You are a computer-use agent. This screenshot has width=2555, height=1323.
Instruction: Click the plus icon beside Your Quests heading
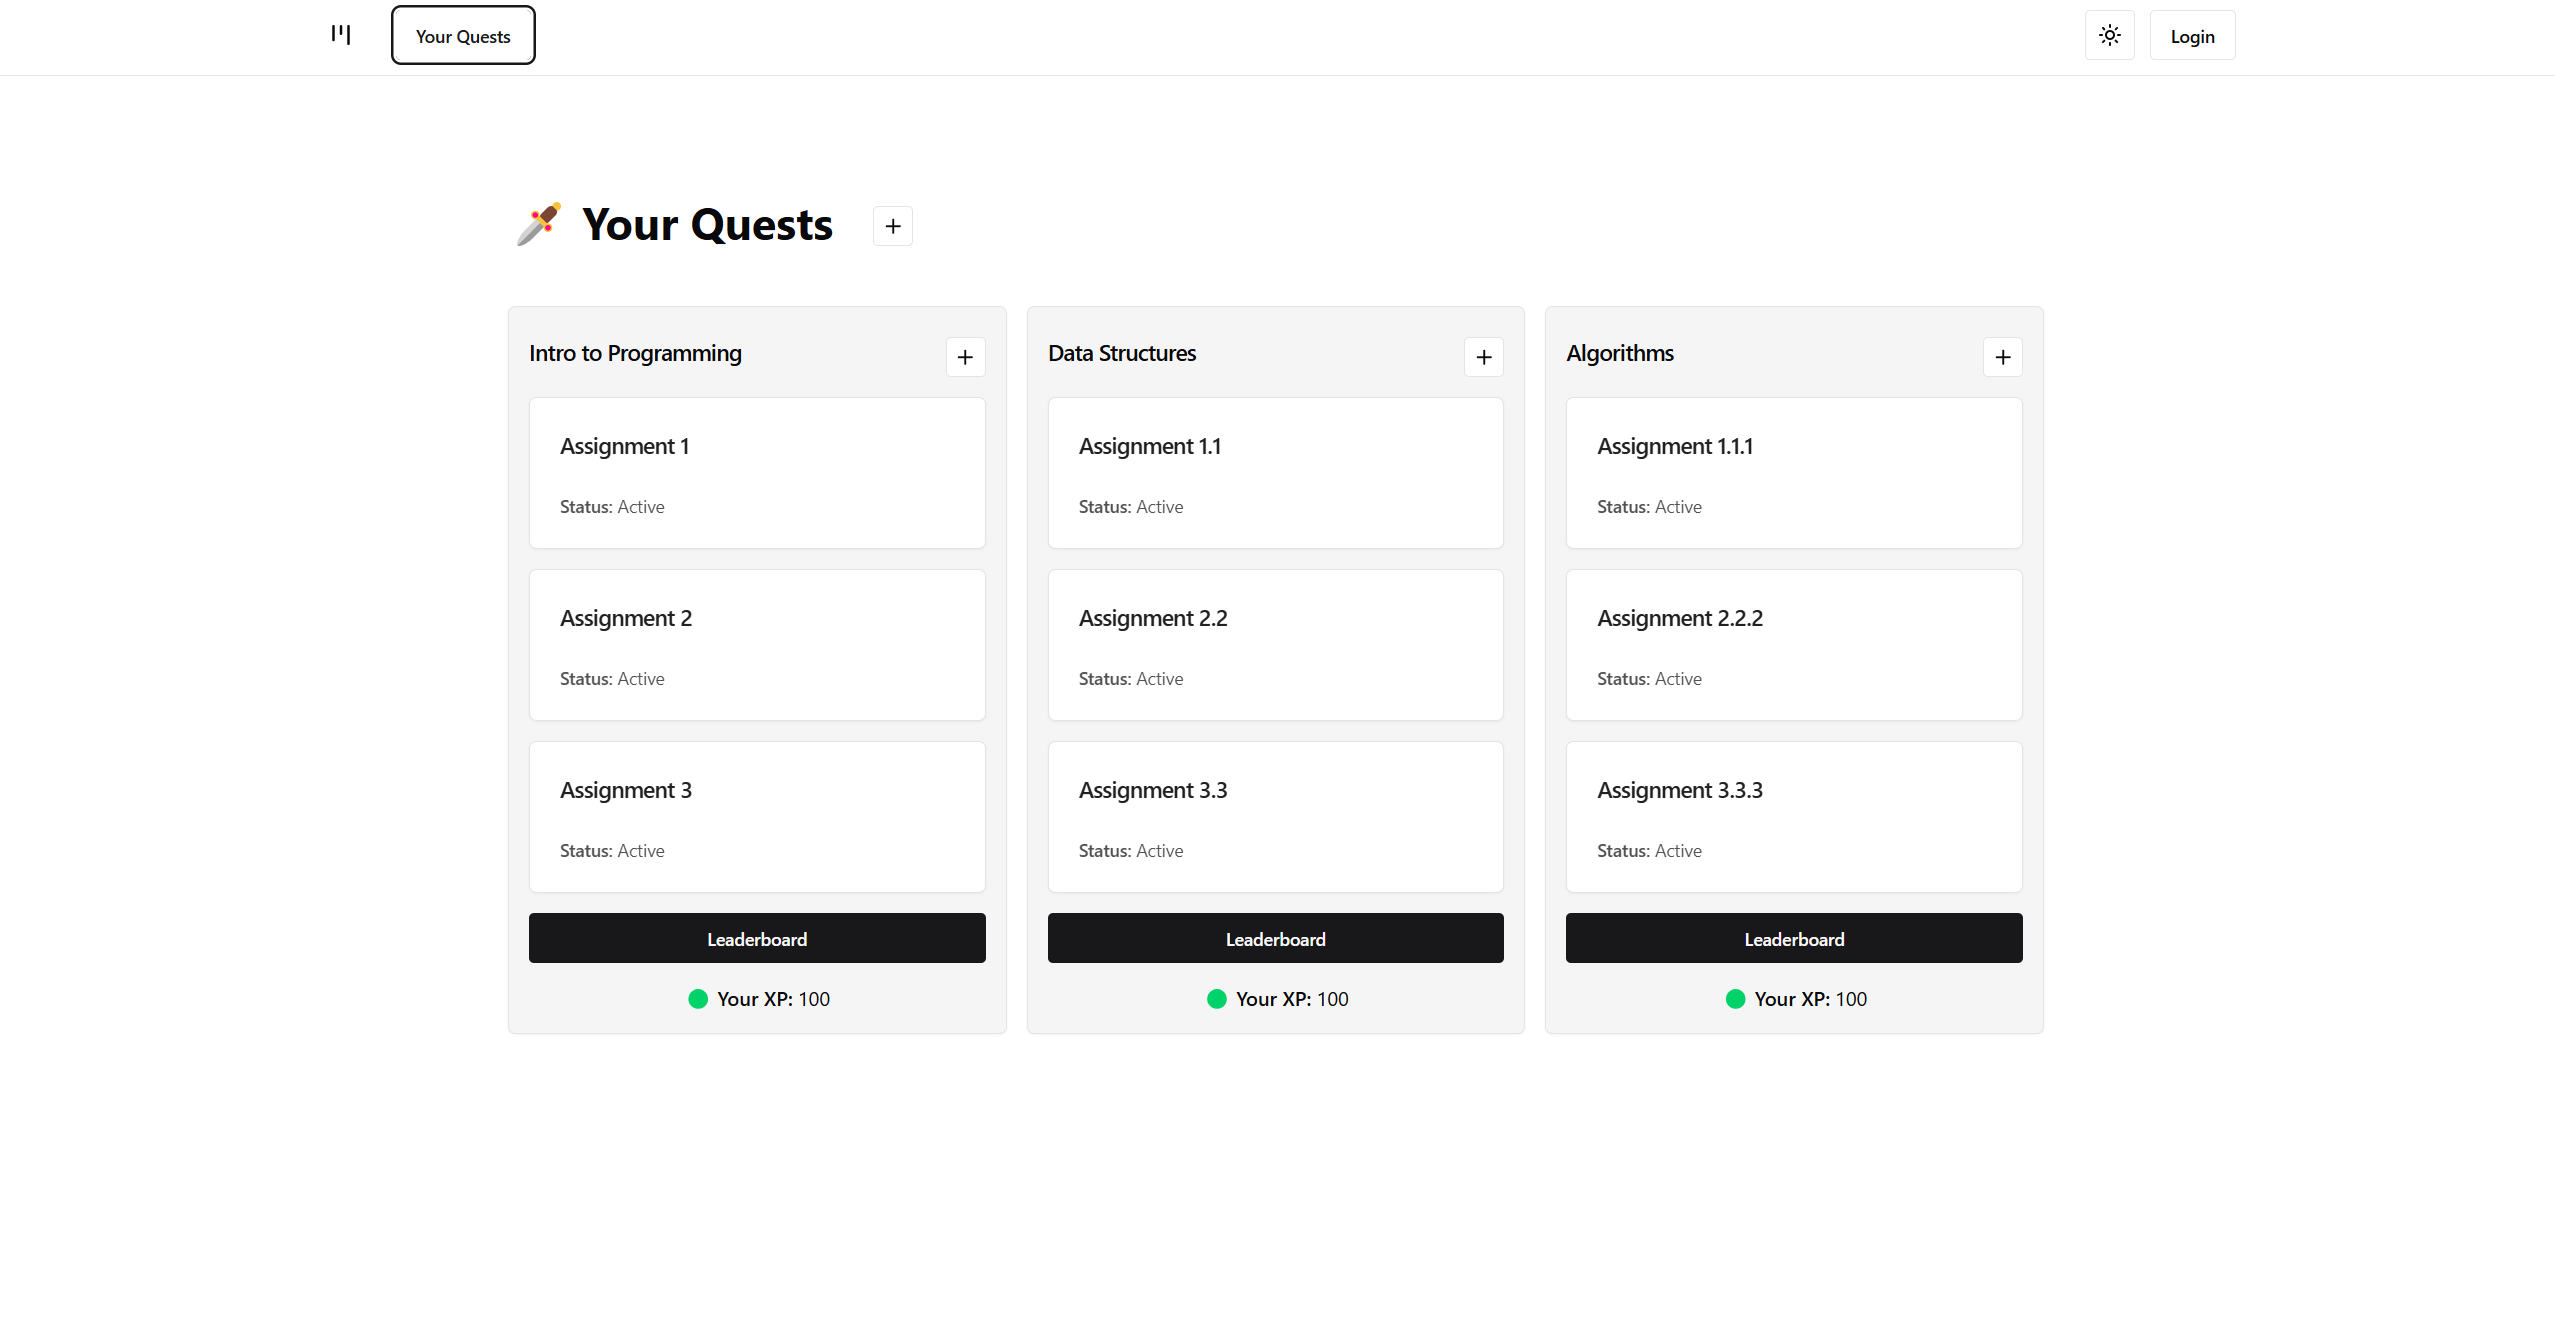coord(892,226)
